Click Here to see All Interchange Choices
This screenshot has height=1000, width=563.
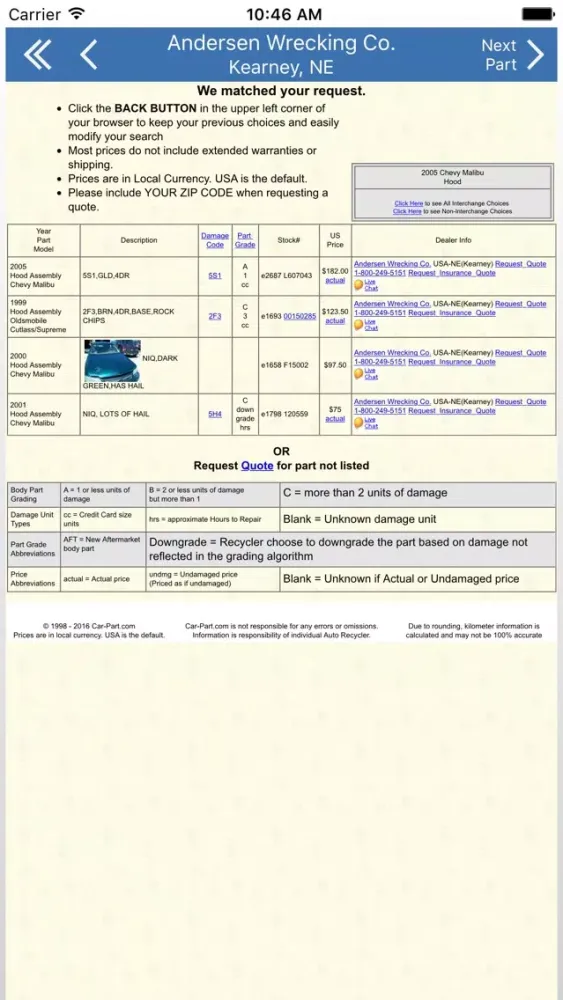pyautogui.click(x=408, y=203)
